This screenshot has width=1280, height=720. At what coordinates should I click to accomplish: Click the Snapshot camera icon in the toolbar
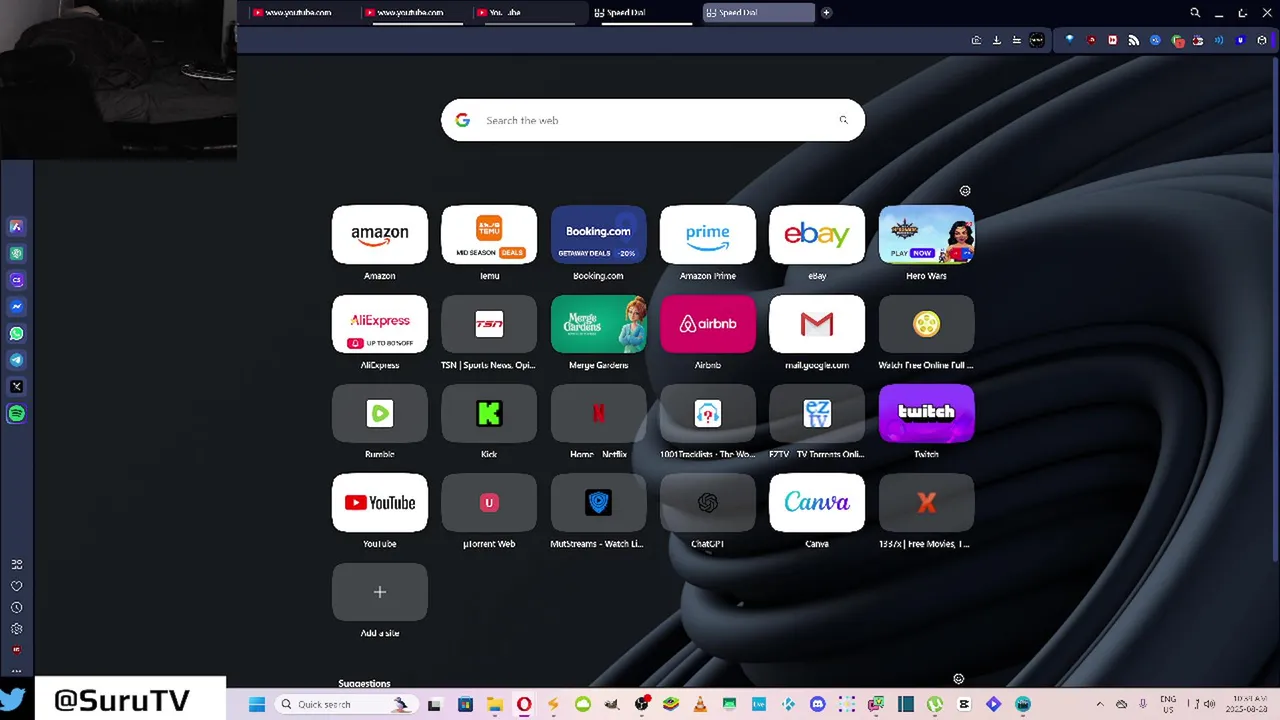(x=976, y=40)
